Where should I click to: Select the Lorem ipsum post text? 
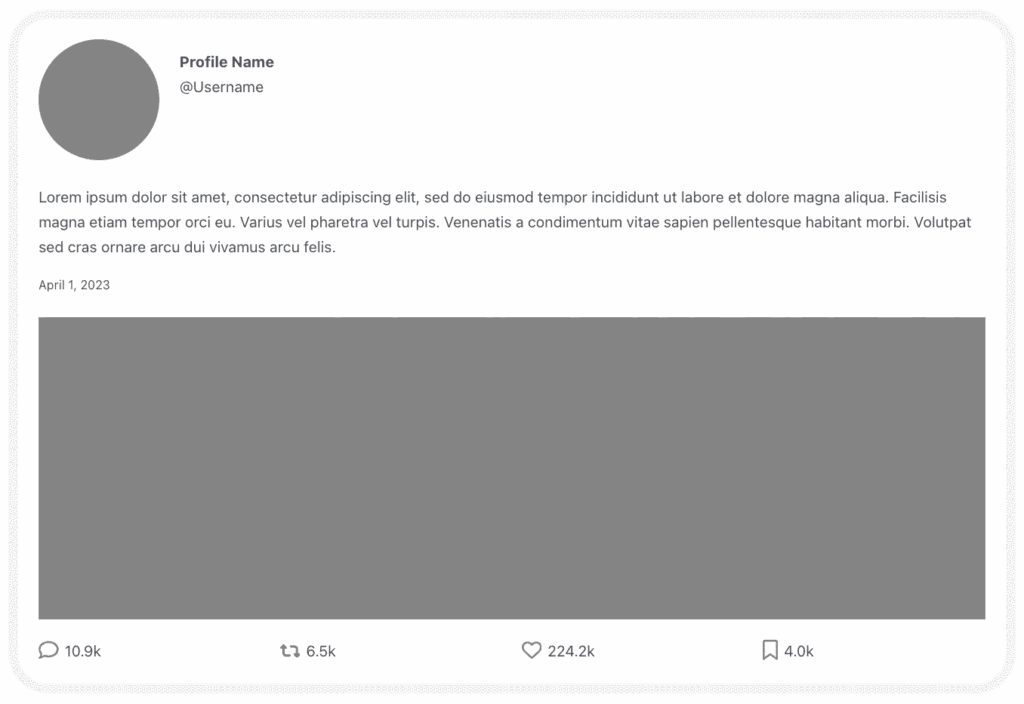coord(505,222)
